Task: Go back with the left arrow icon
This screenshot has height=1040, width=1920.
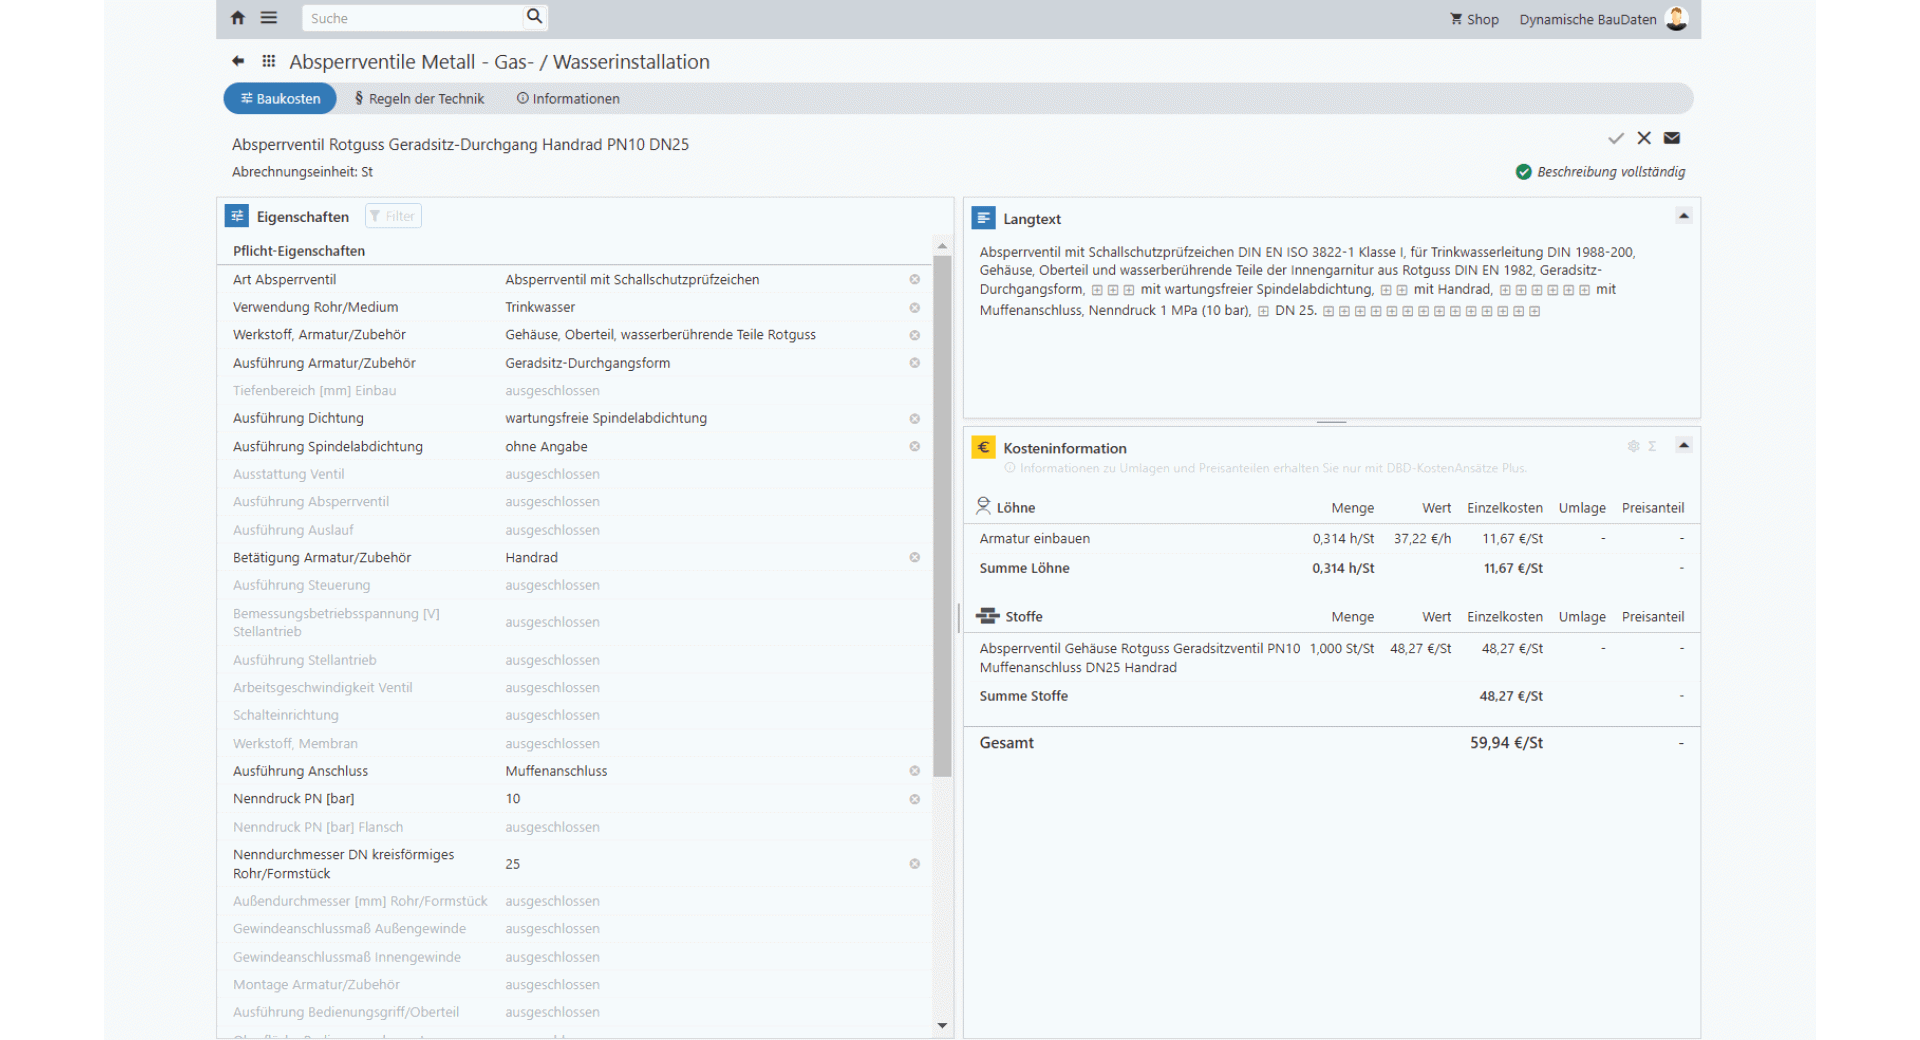Action: (x=238, y=62)
